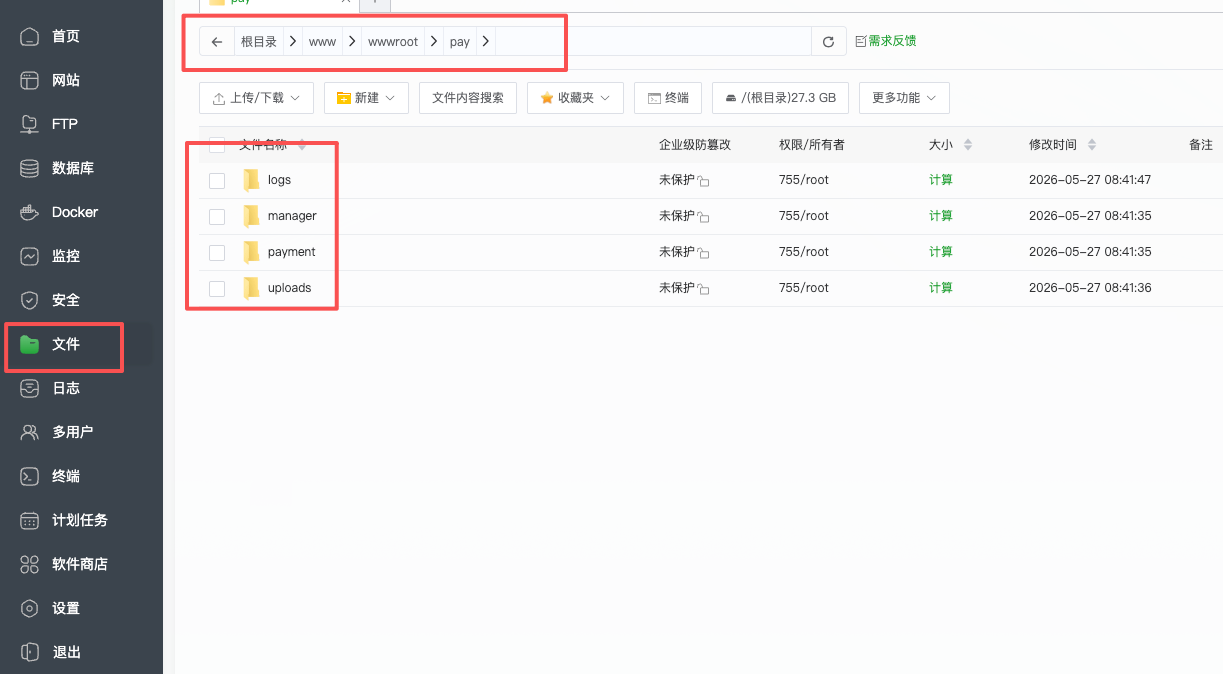Click the manager folder icon

(x=251, y=216)
